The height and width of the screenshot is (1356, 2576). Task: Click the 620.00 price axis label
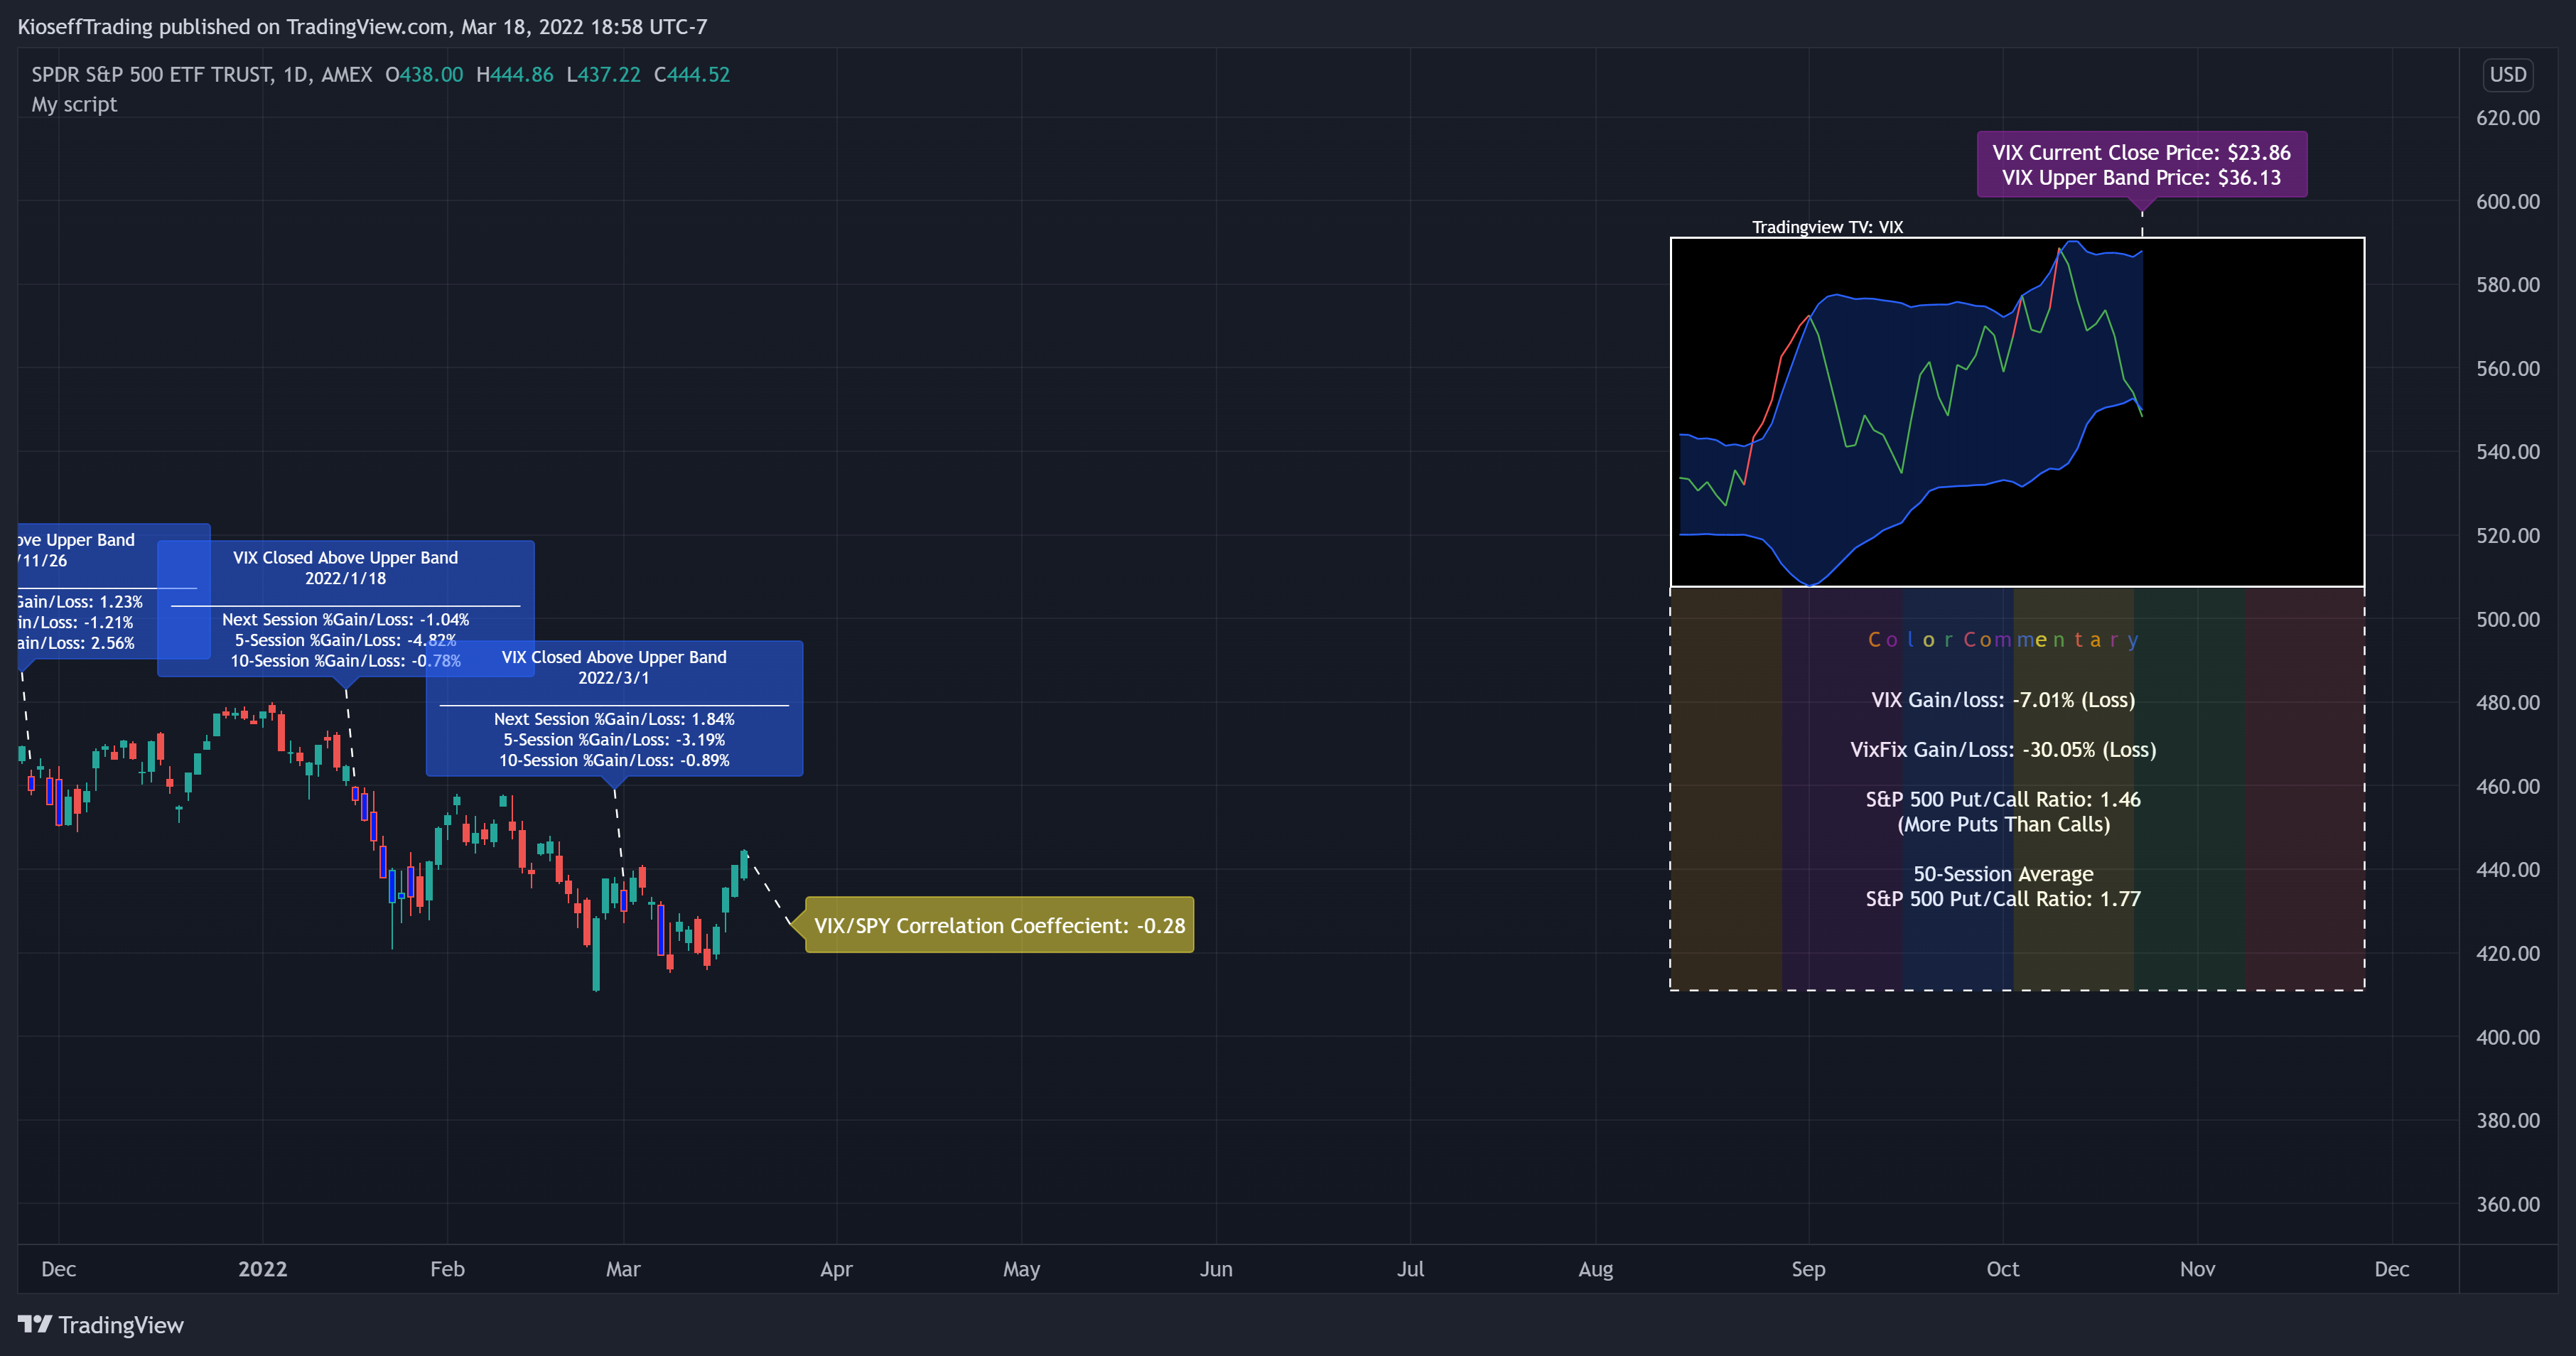click(2507, 118)
